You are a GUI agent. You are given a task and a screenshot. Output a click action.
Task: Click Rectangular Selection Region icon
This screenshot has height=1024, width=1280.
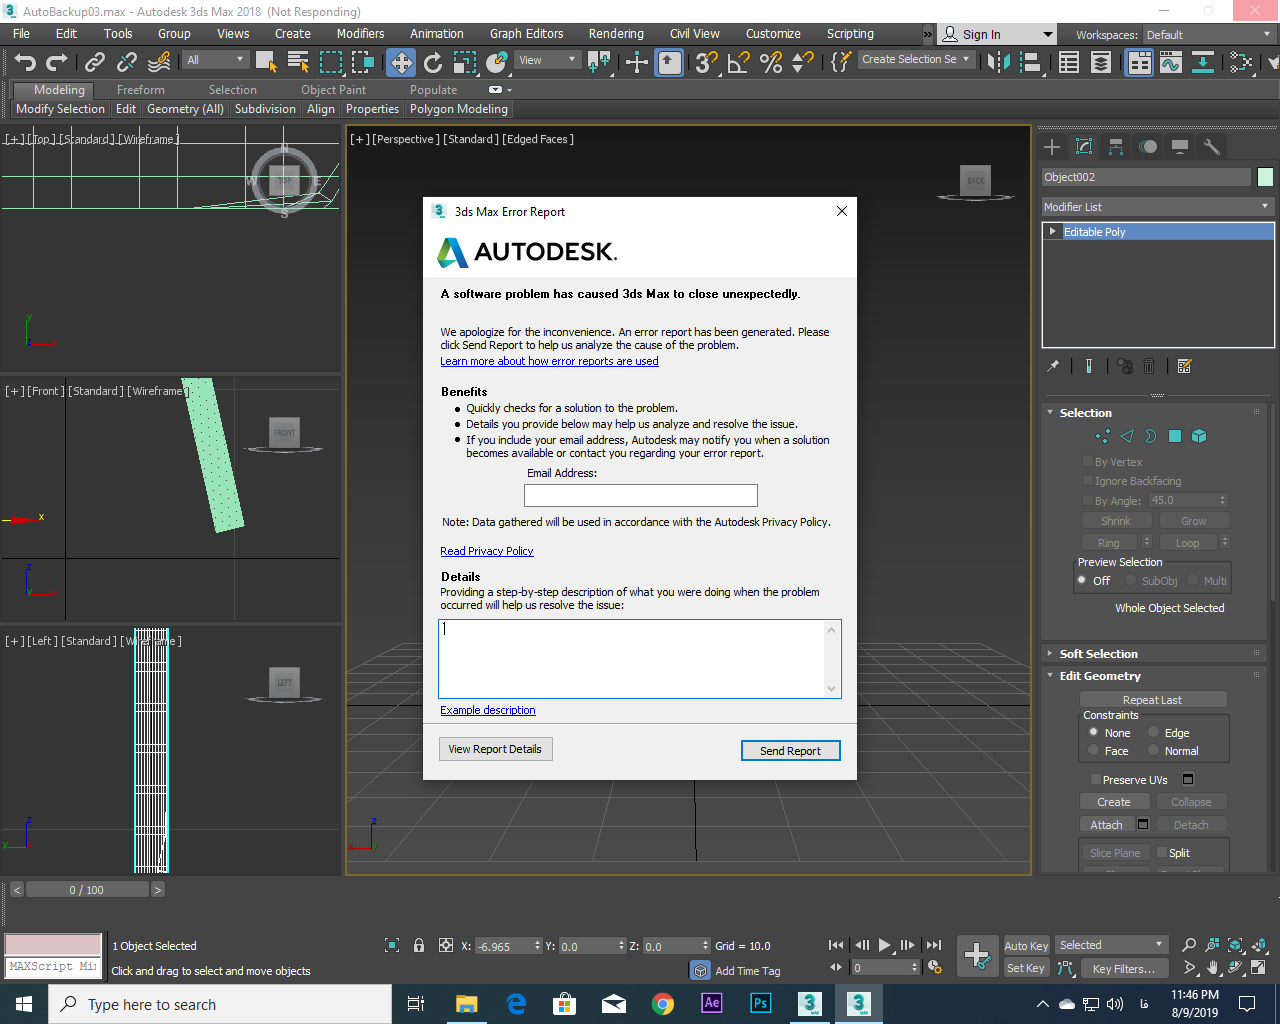[x=331, y=62]
